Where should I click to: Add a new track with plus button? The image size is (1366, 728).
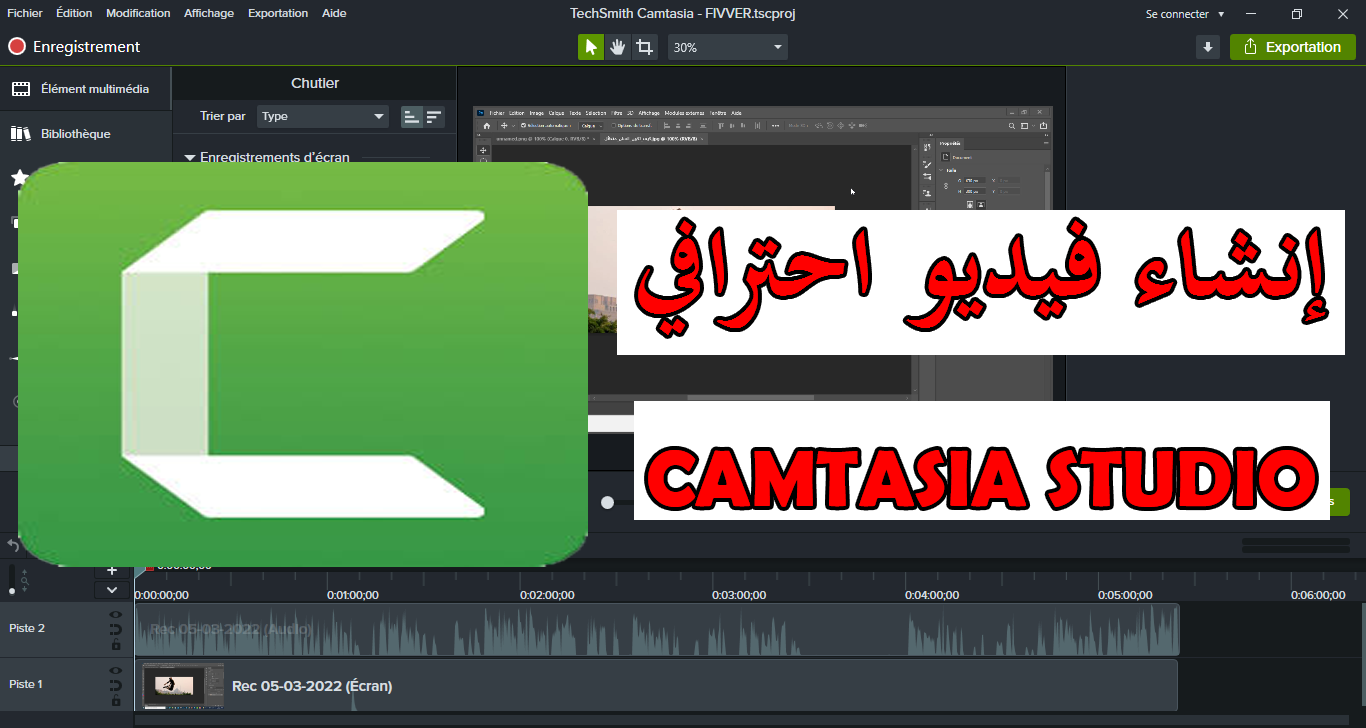(x=112, y=571)
